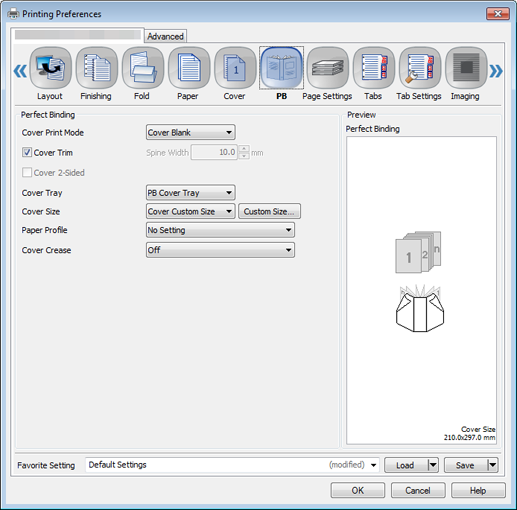This screenshot has width=517, height=510.
Task: Open the Layout settings icon
Action: click(50, 68)
